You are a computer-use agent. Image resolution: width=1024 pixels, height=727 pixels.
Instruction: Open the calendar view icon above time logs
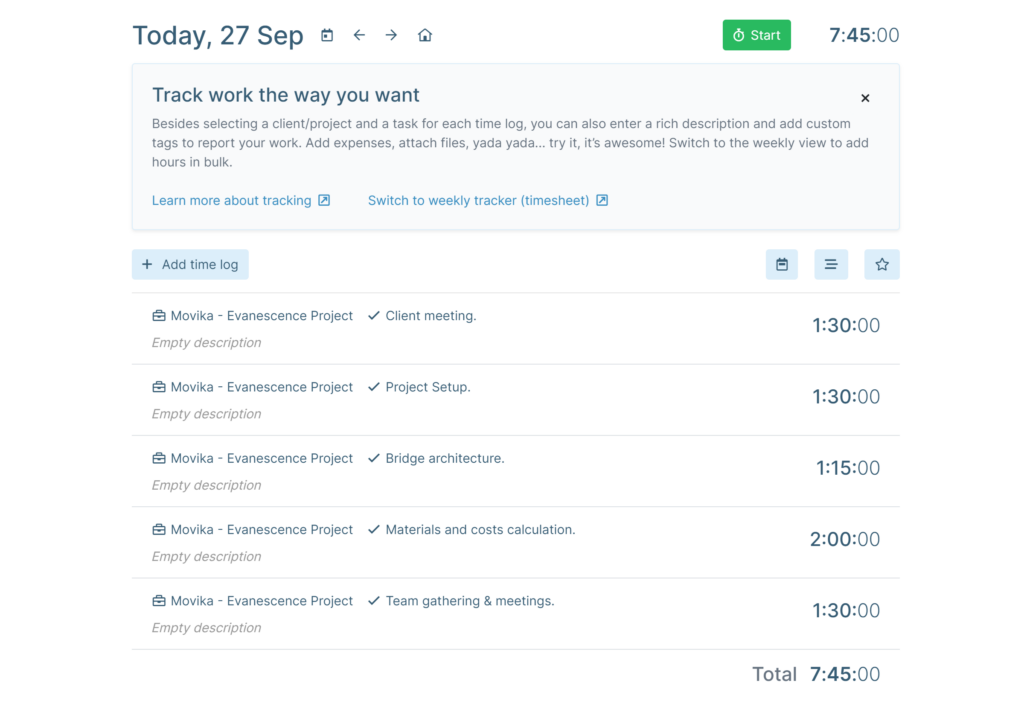(781, 264)
